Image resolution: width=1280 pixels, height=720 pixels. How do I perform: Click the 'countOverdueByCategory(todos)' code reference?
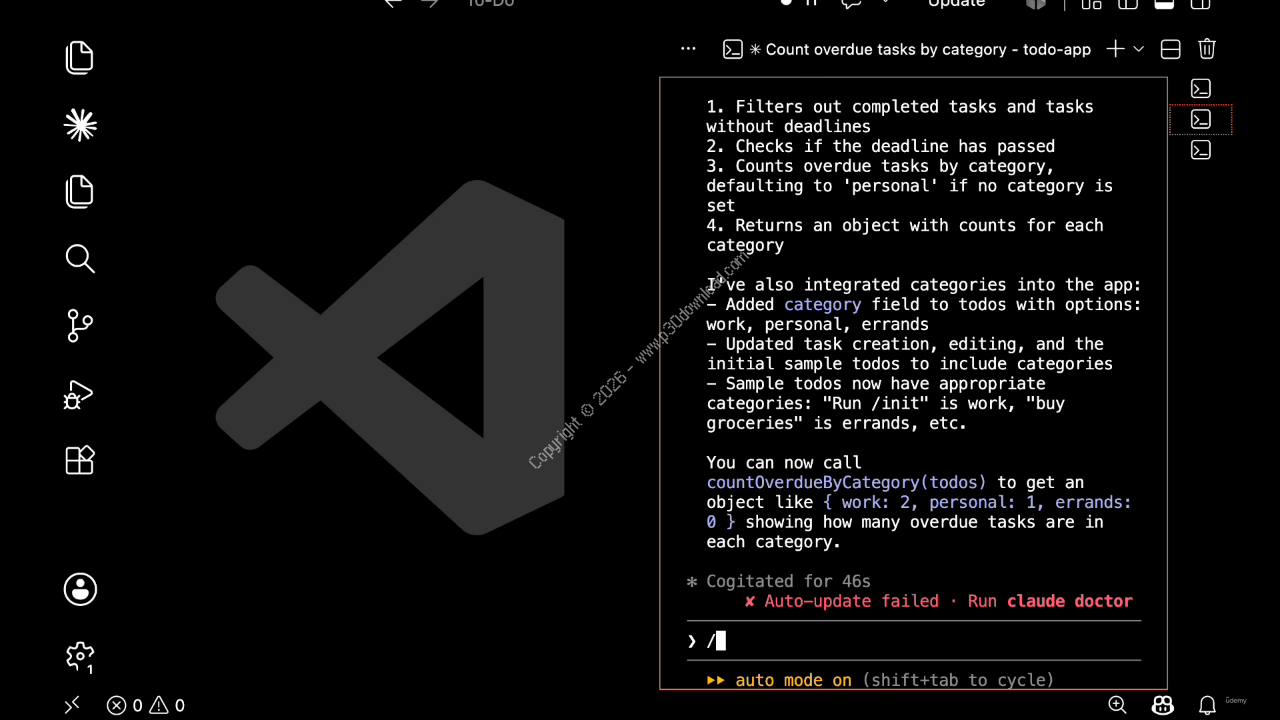pos(846,482)
